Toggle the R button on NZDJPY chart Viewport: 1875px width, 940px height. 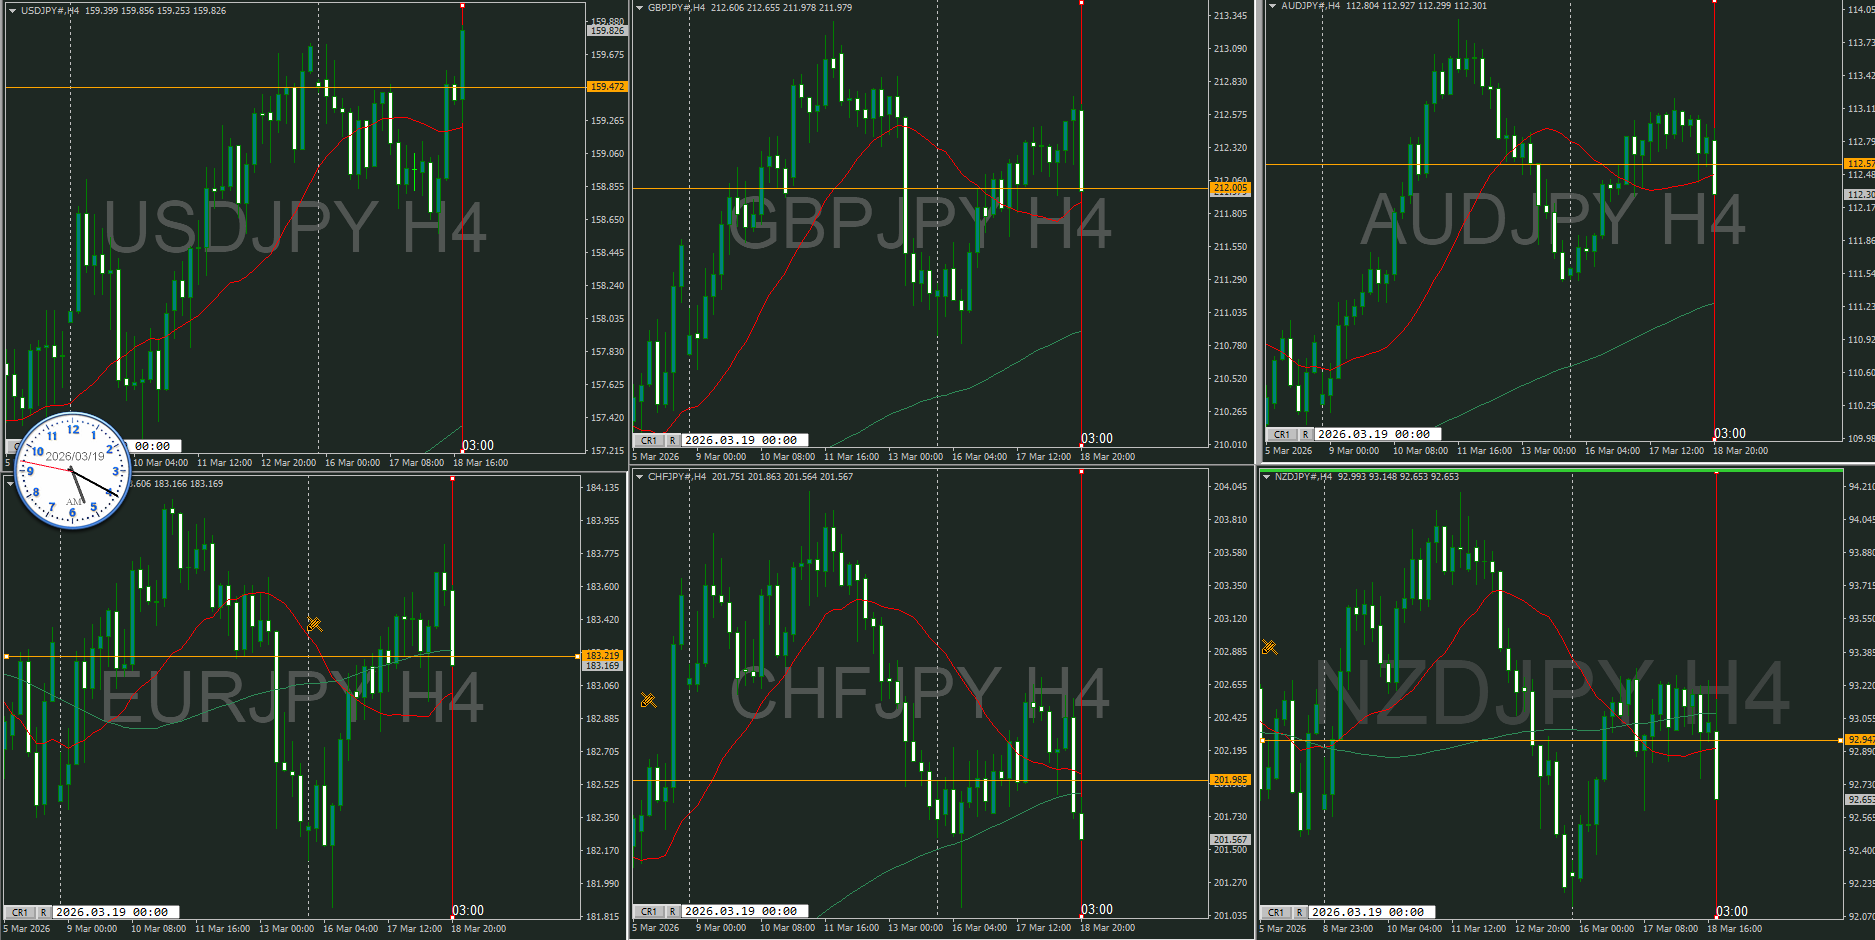pyautogui.click(x=1299, y=912)
